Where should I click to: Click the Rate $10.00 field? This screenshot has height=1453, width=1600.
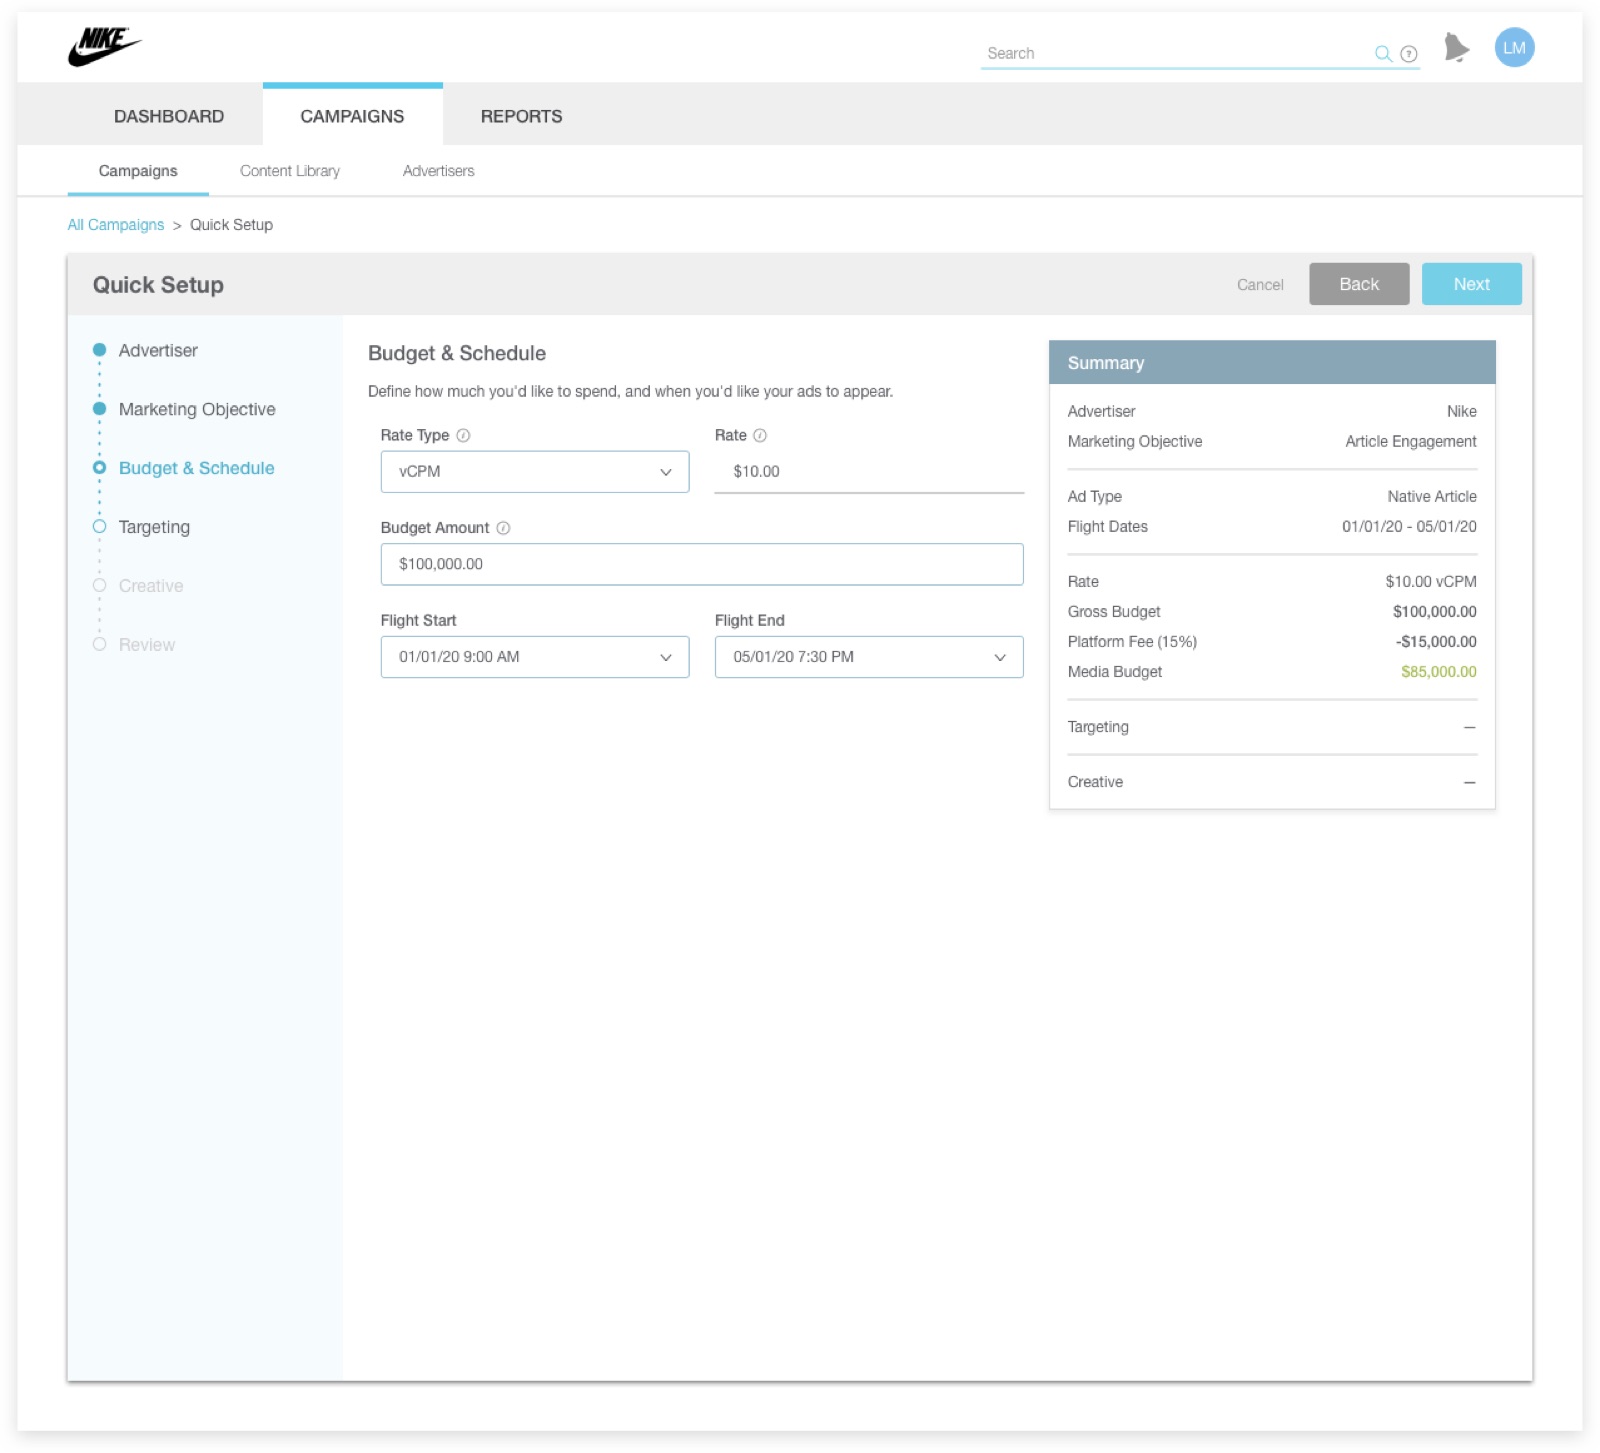868,472
